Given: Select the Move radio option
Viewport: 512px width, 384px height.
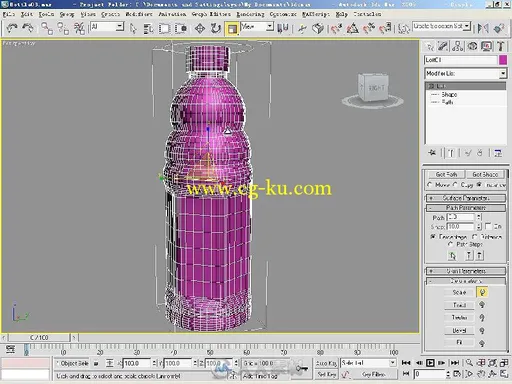Looking at the screenshot, I should [x=430, y=185].
